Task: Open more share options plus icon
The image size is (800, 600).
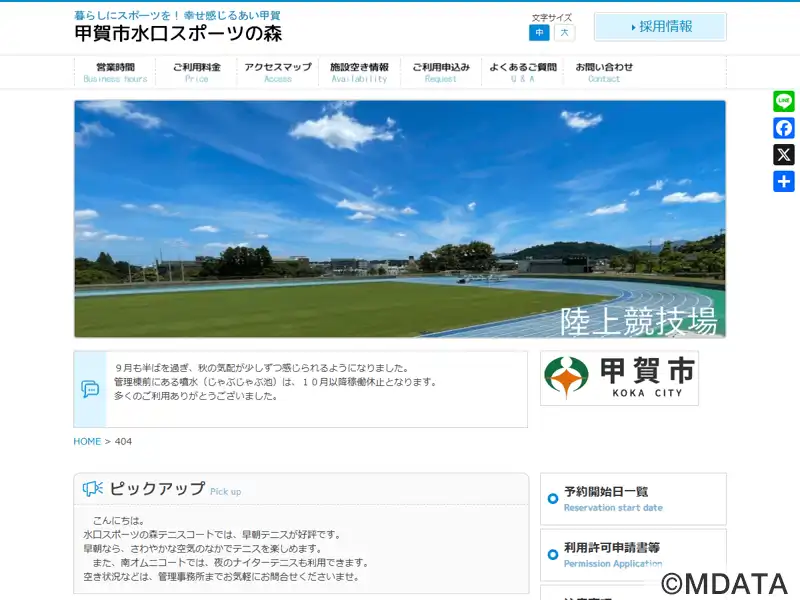Action: pos(784,182)
